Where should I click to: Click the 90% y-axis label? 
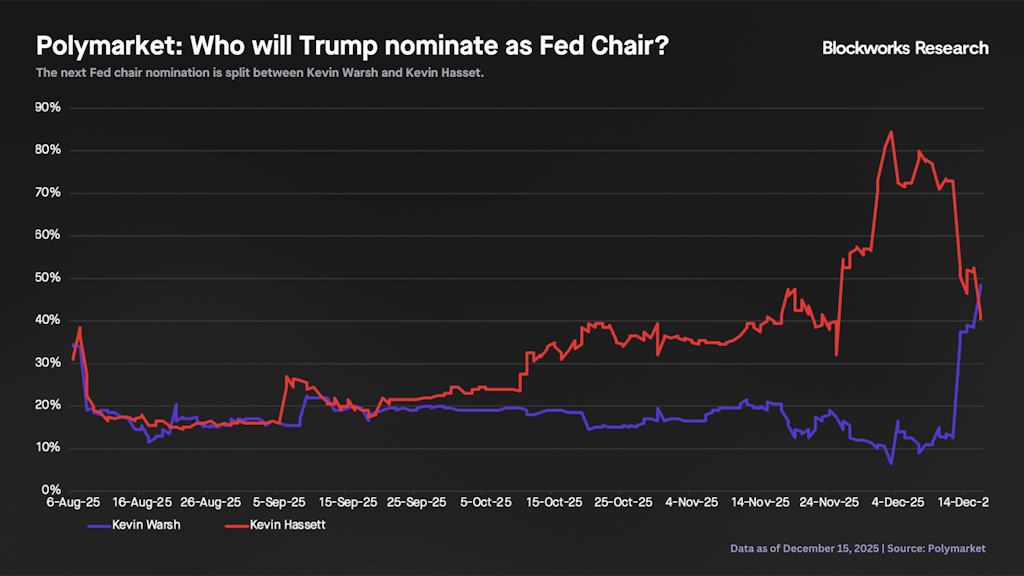click(x=48, y=107)
